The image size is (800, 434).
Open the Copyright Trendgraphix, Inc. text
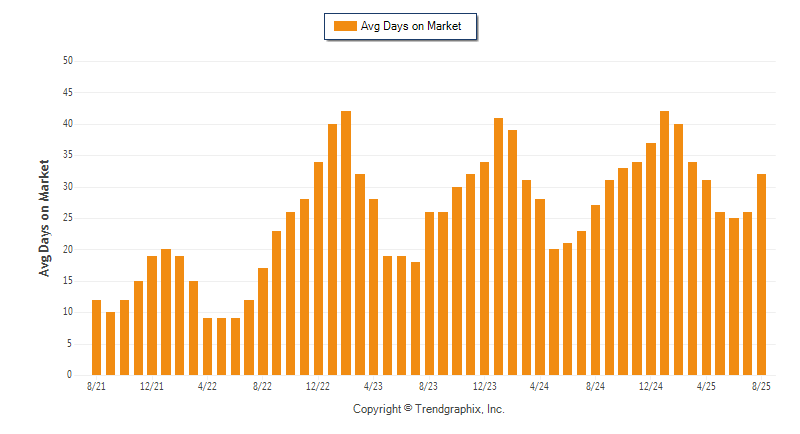pyautogui.click(x=429, y=409)
